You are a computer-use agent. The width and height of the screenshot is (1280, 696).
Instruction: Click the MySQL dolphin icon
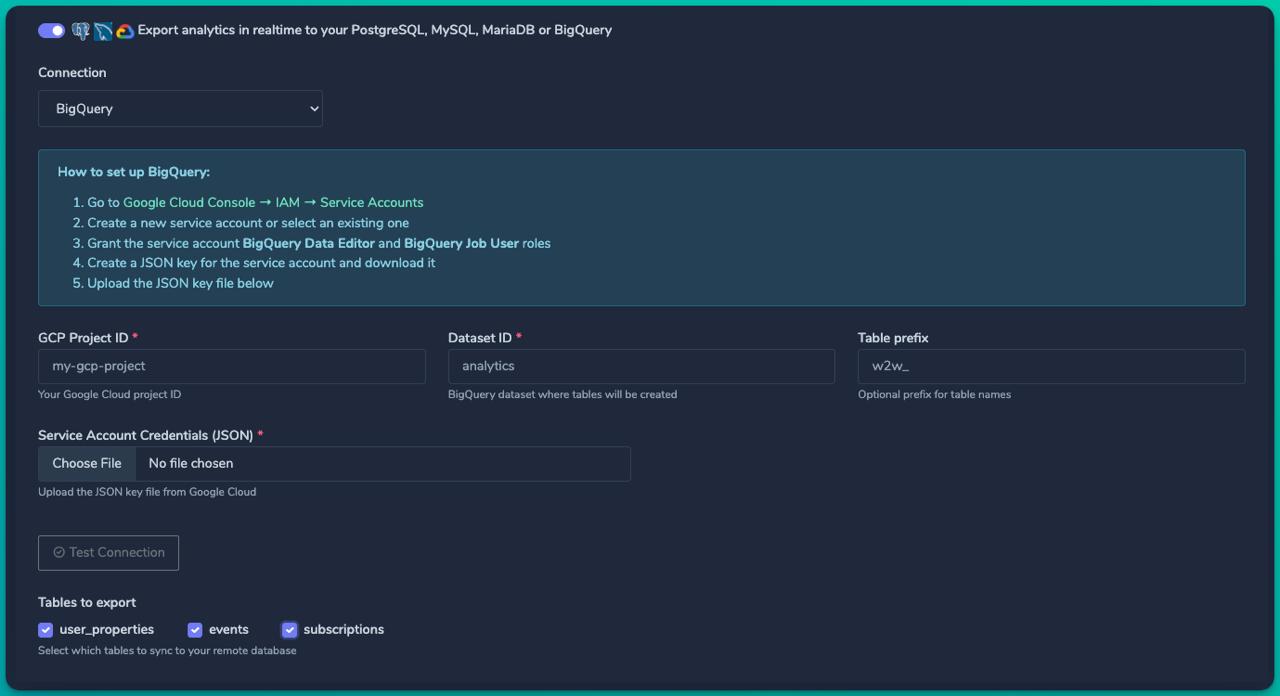click(103, 31)
